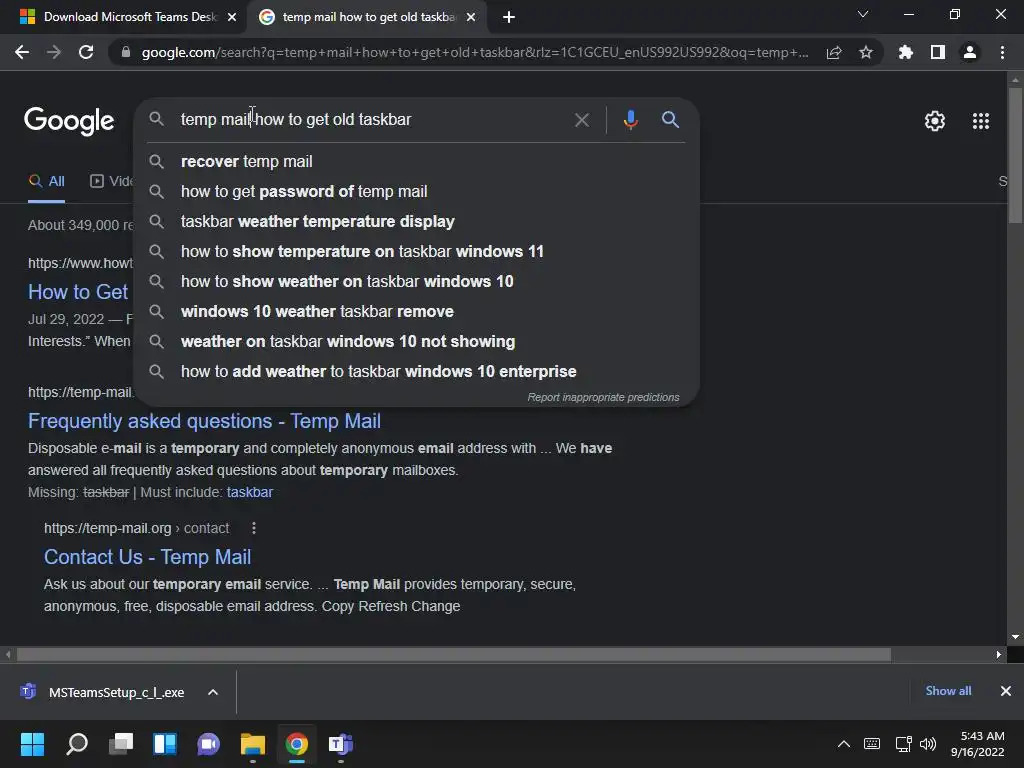This screenshot has height=768, width=1024.
Task: Expand the tab search chevron in the title bar
Action: click(x=863, y=14)
